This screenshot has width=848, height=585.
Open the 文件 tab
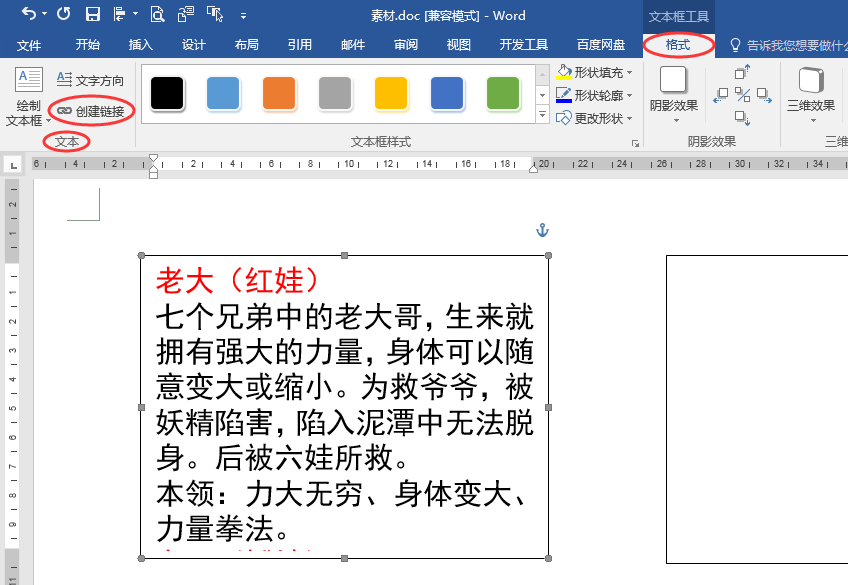(x=29, y=45)
